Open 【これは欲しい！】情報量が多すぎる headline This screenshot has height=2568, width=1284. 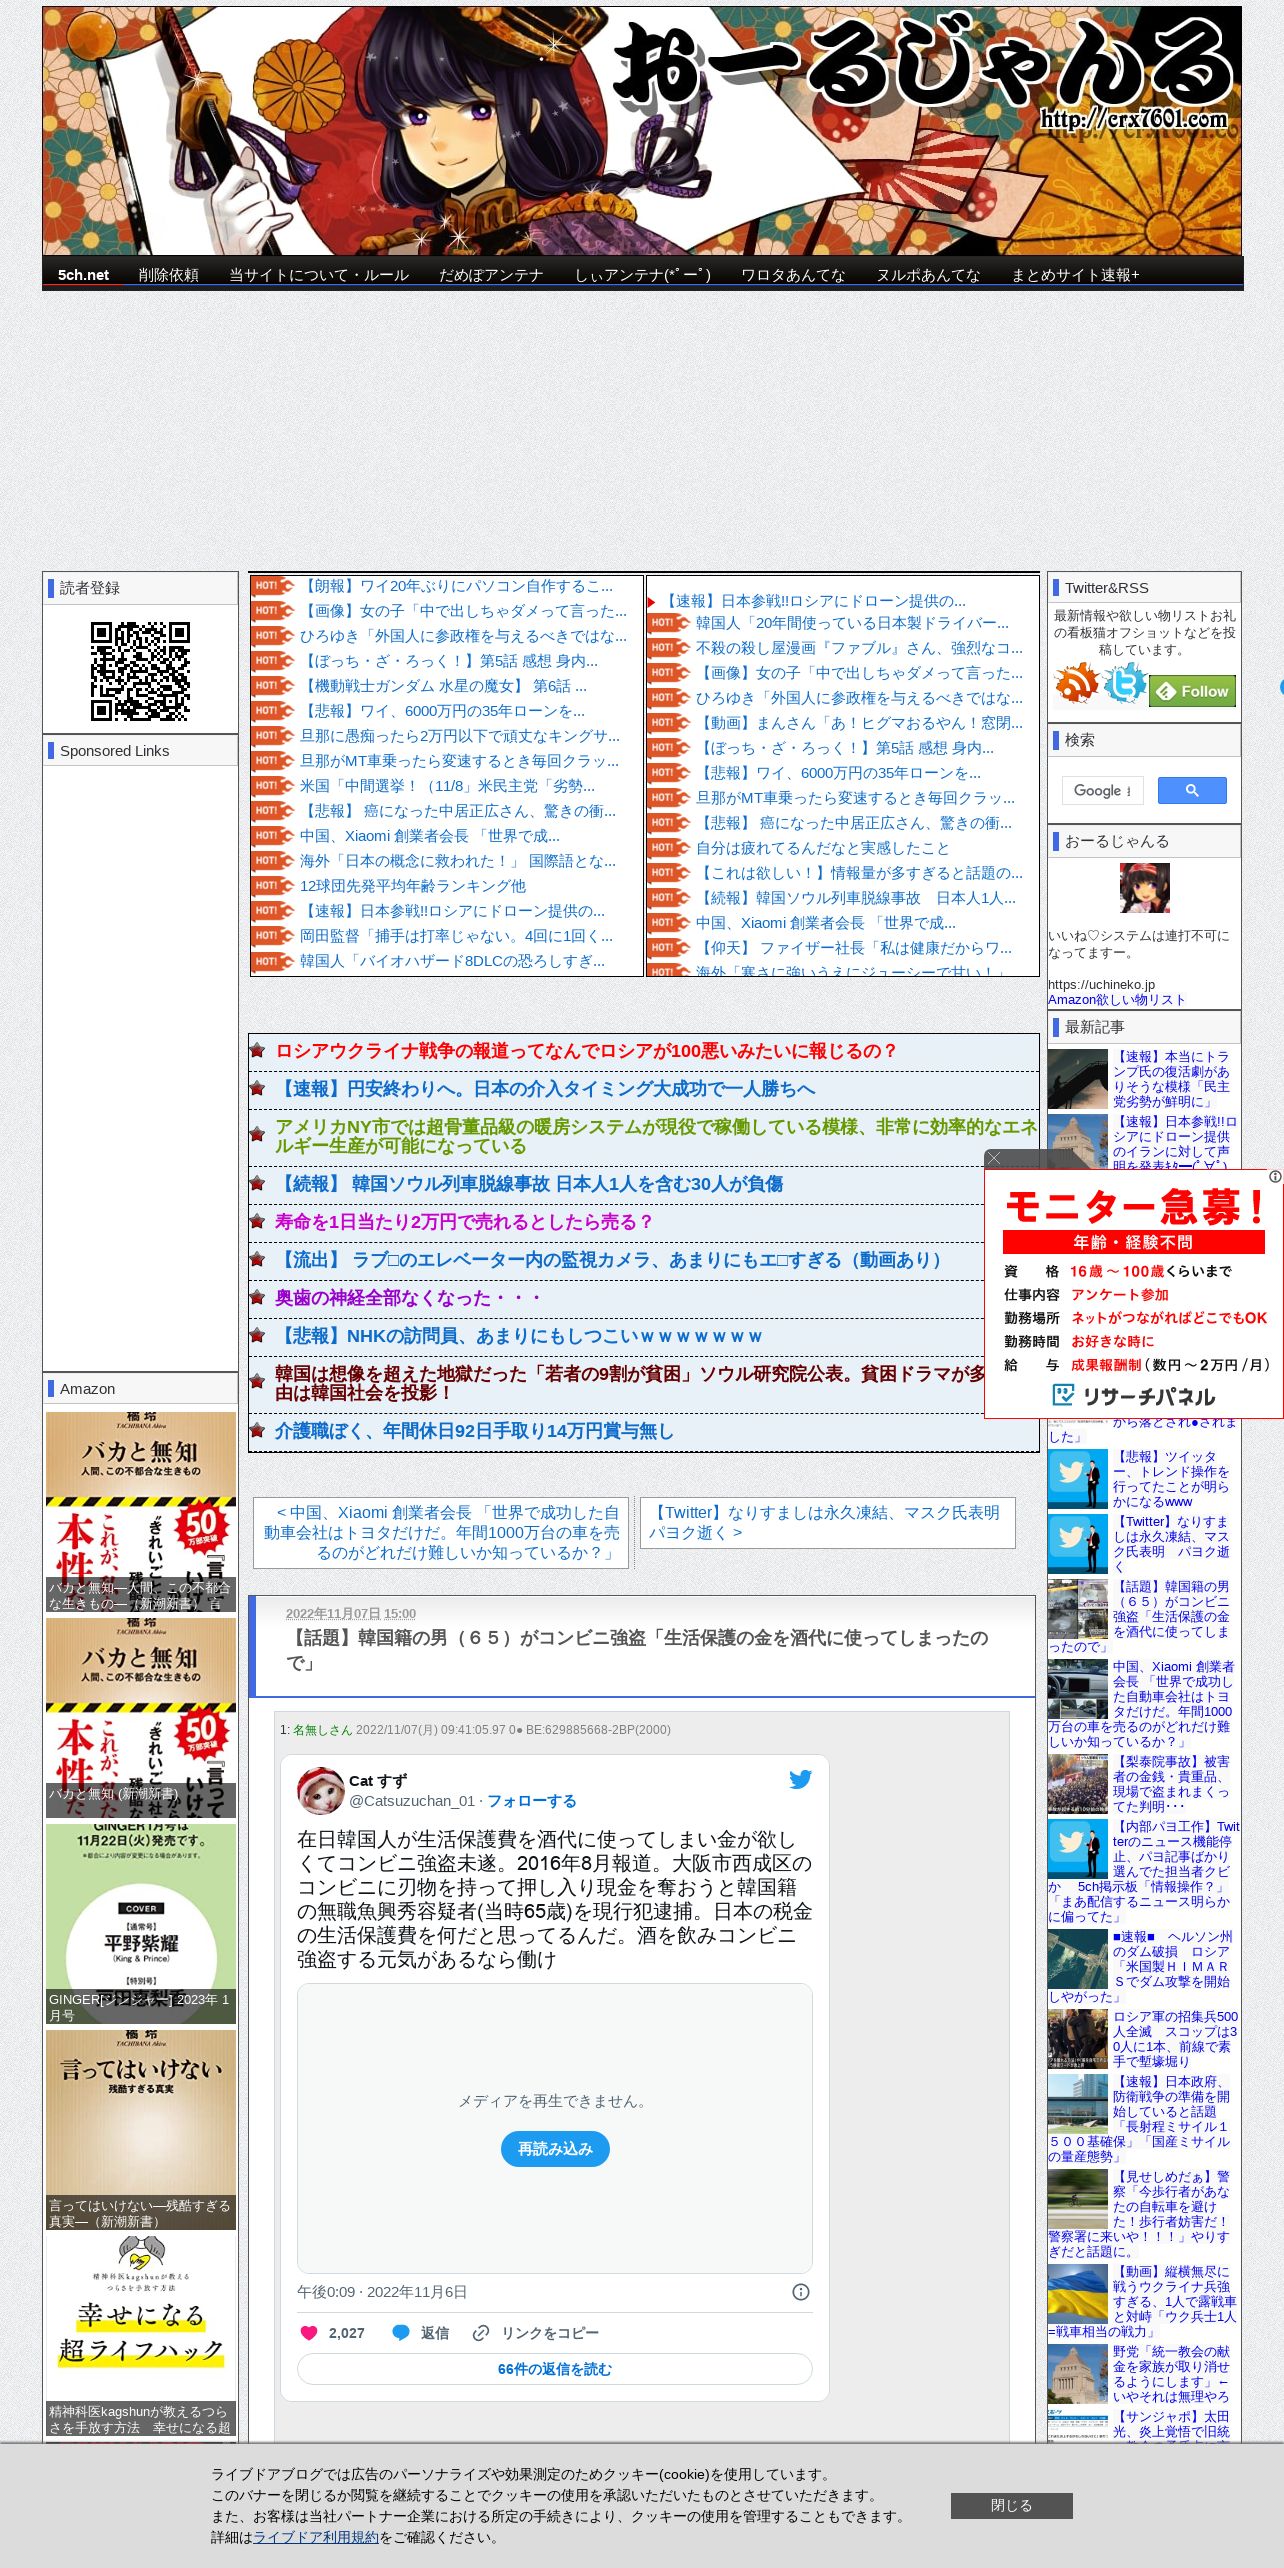click(859, 873)
